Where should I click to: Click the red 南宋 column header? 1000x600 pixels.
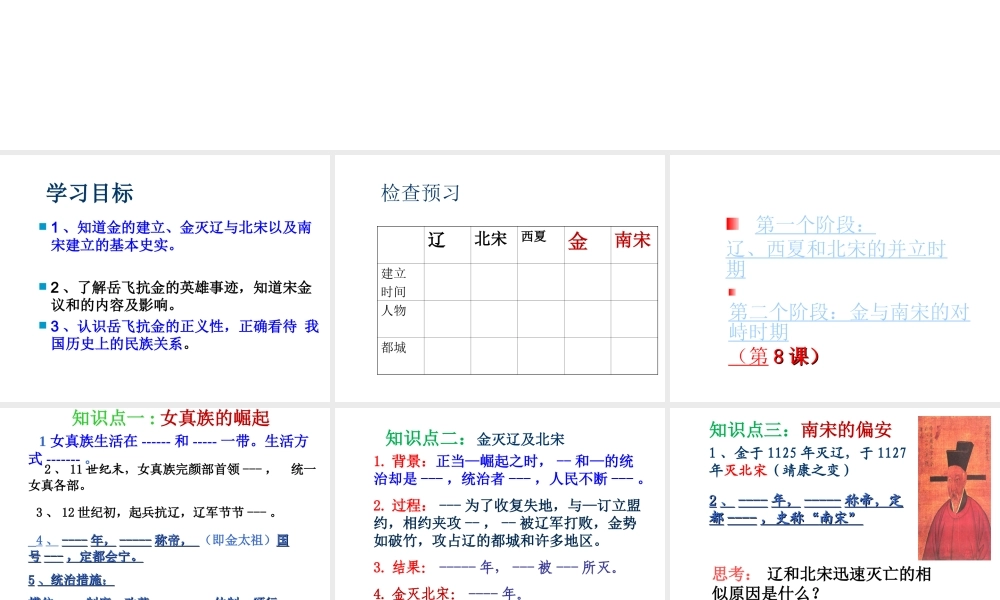tap(633, 243)
